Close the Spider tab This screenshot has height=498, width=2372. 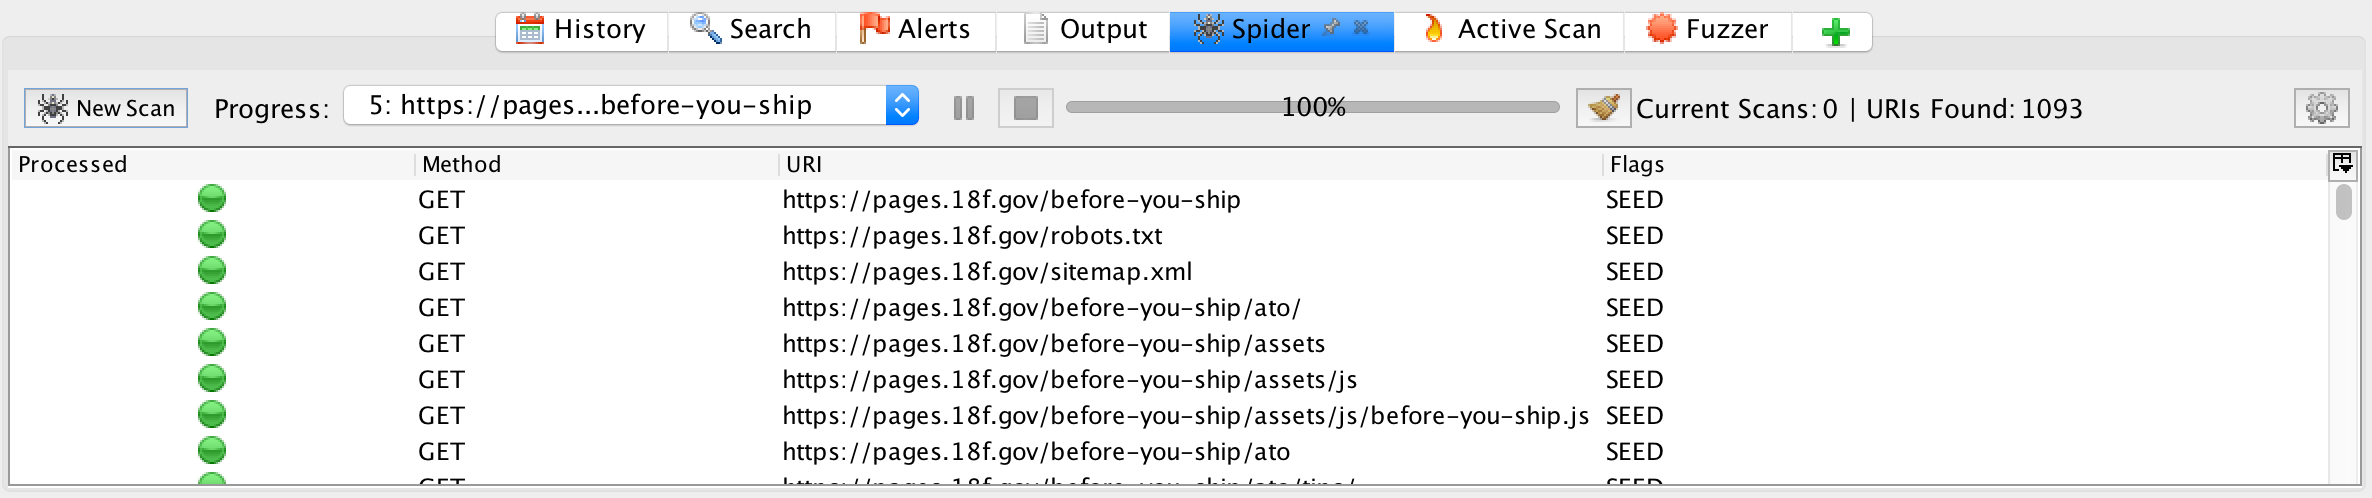[x=1361, y=28]
